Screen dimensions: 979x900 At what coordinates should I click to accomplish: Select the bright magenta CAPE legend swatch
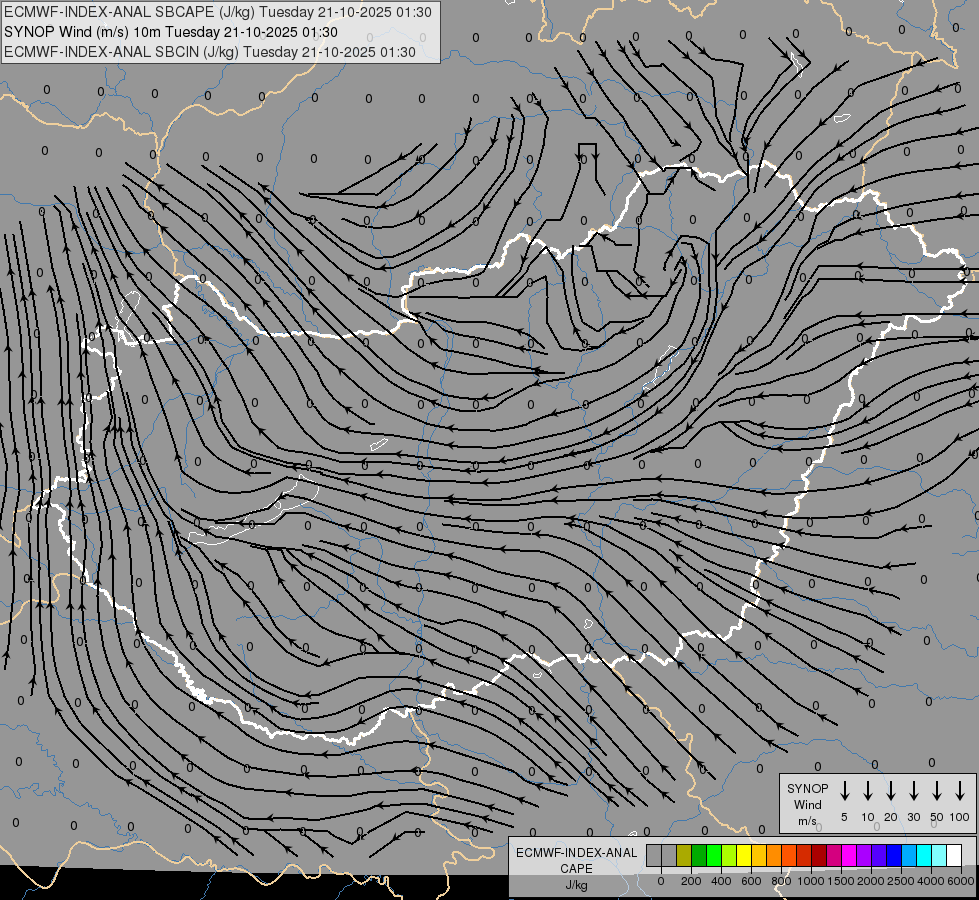(850, 856)
